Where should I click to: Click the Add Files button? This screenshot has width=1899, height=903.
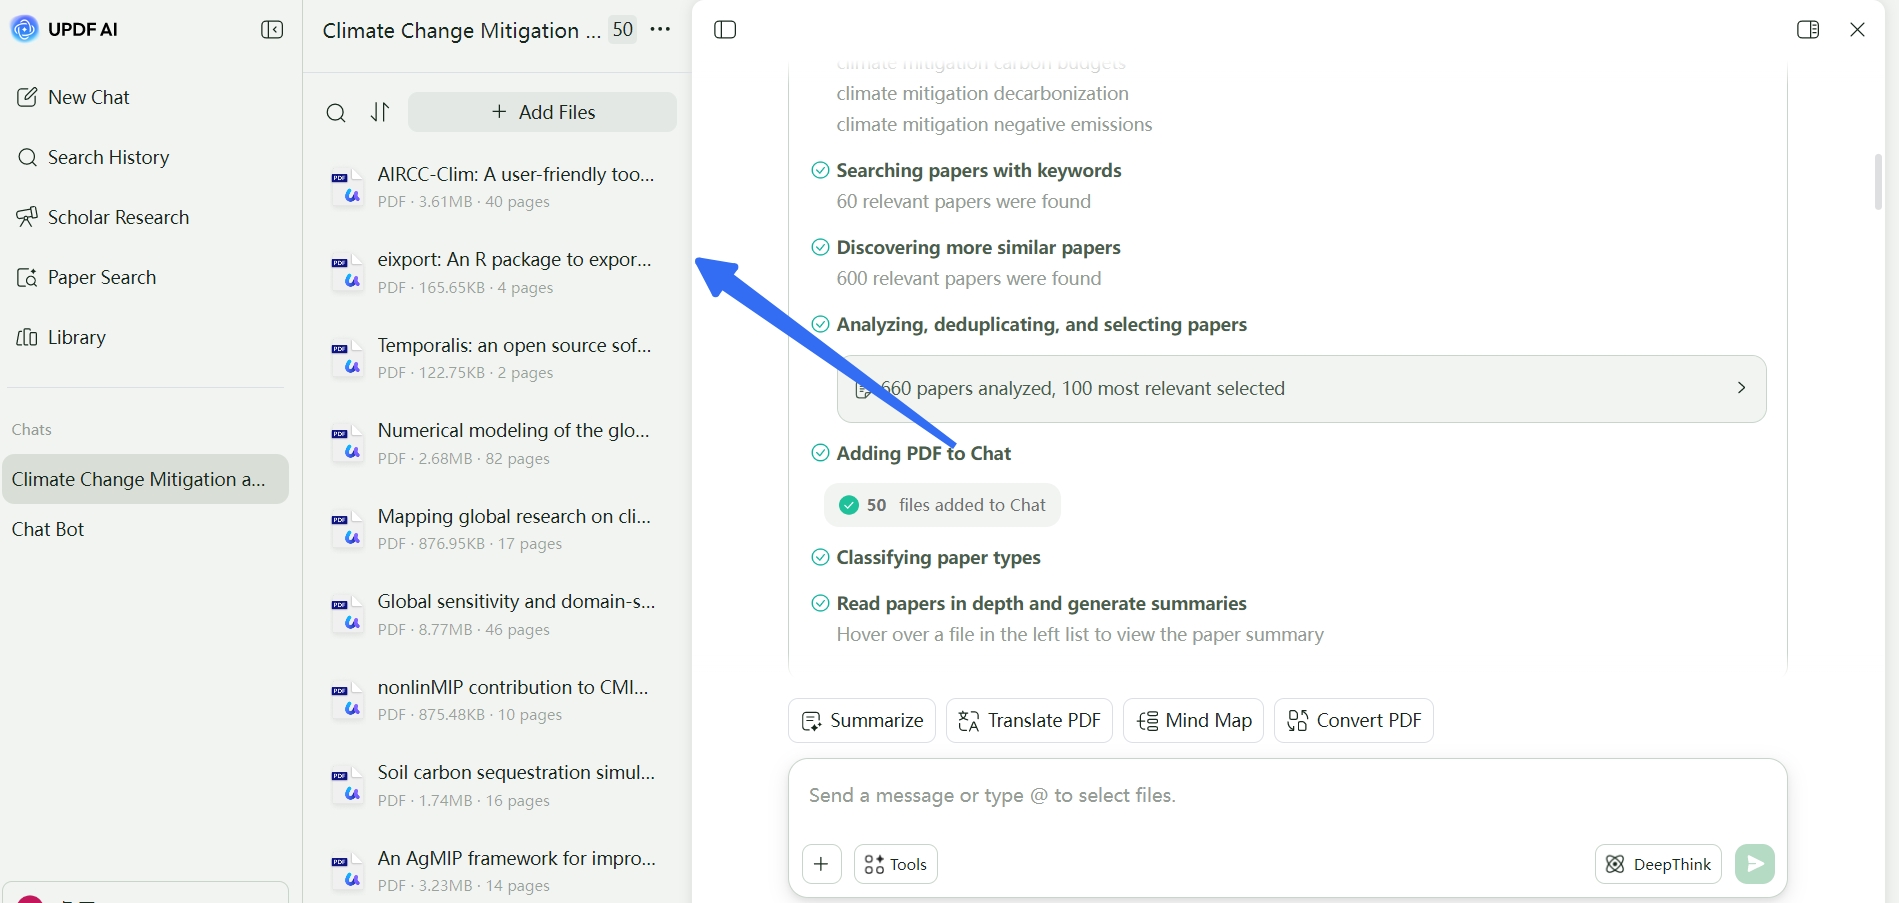pos(542,112)
